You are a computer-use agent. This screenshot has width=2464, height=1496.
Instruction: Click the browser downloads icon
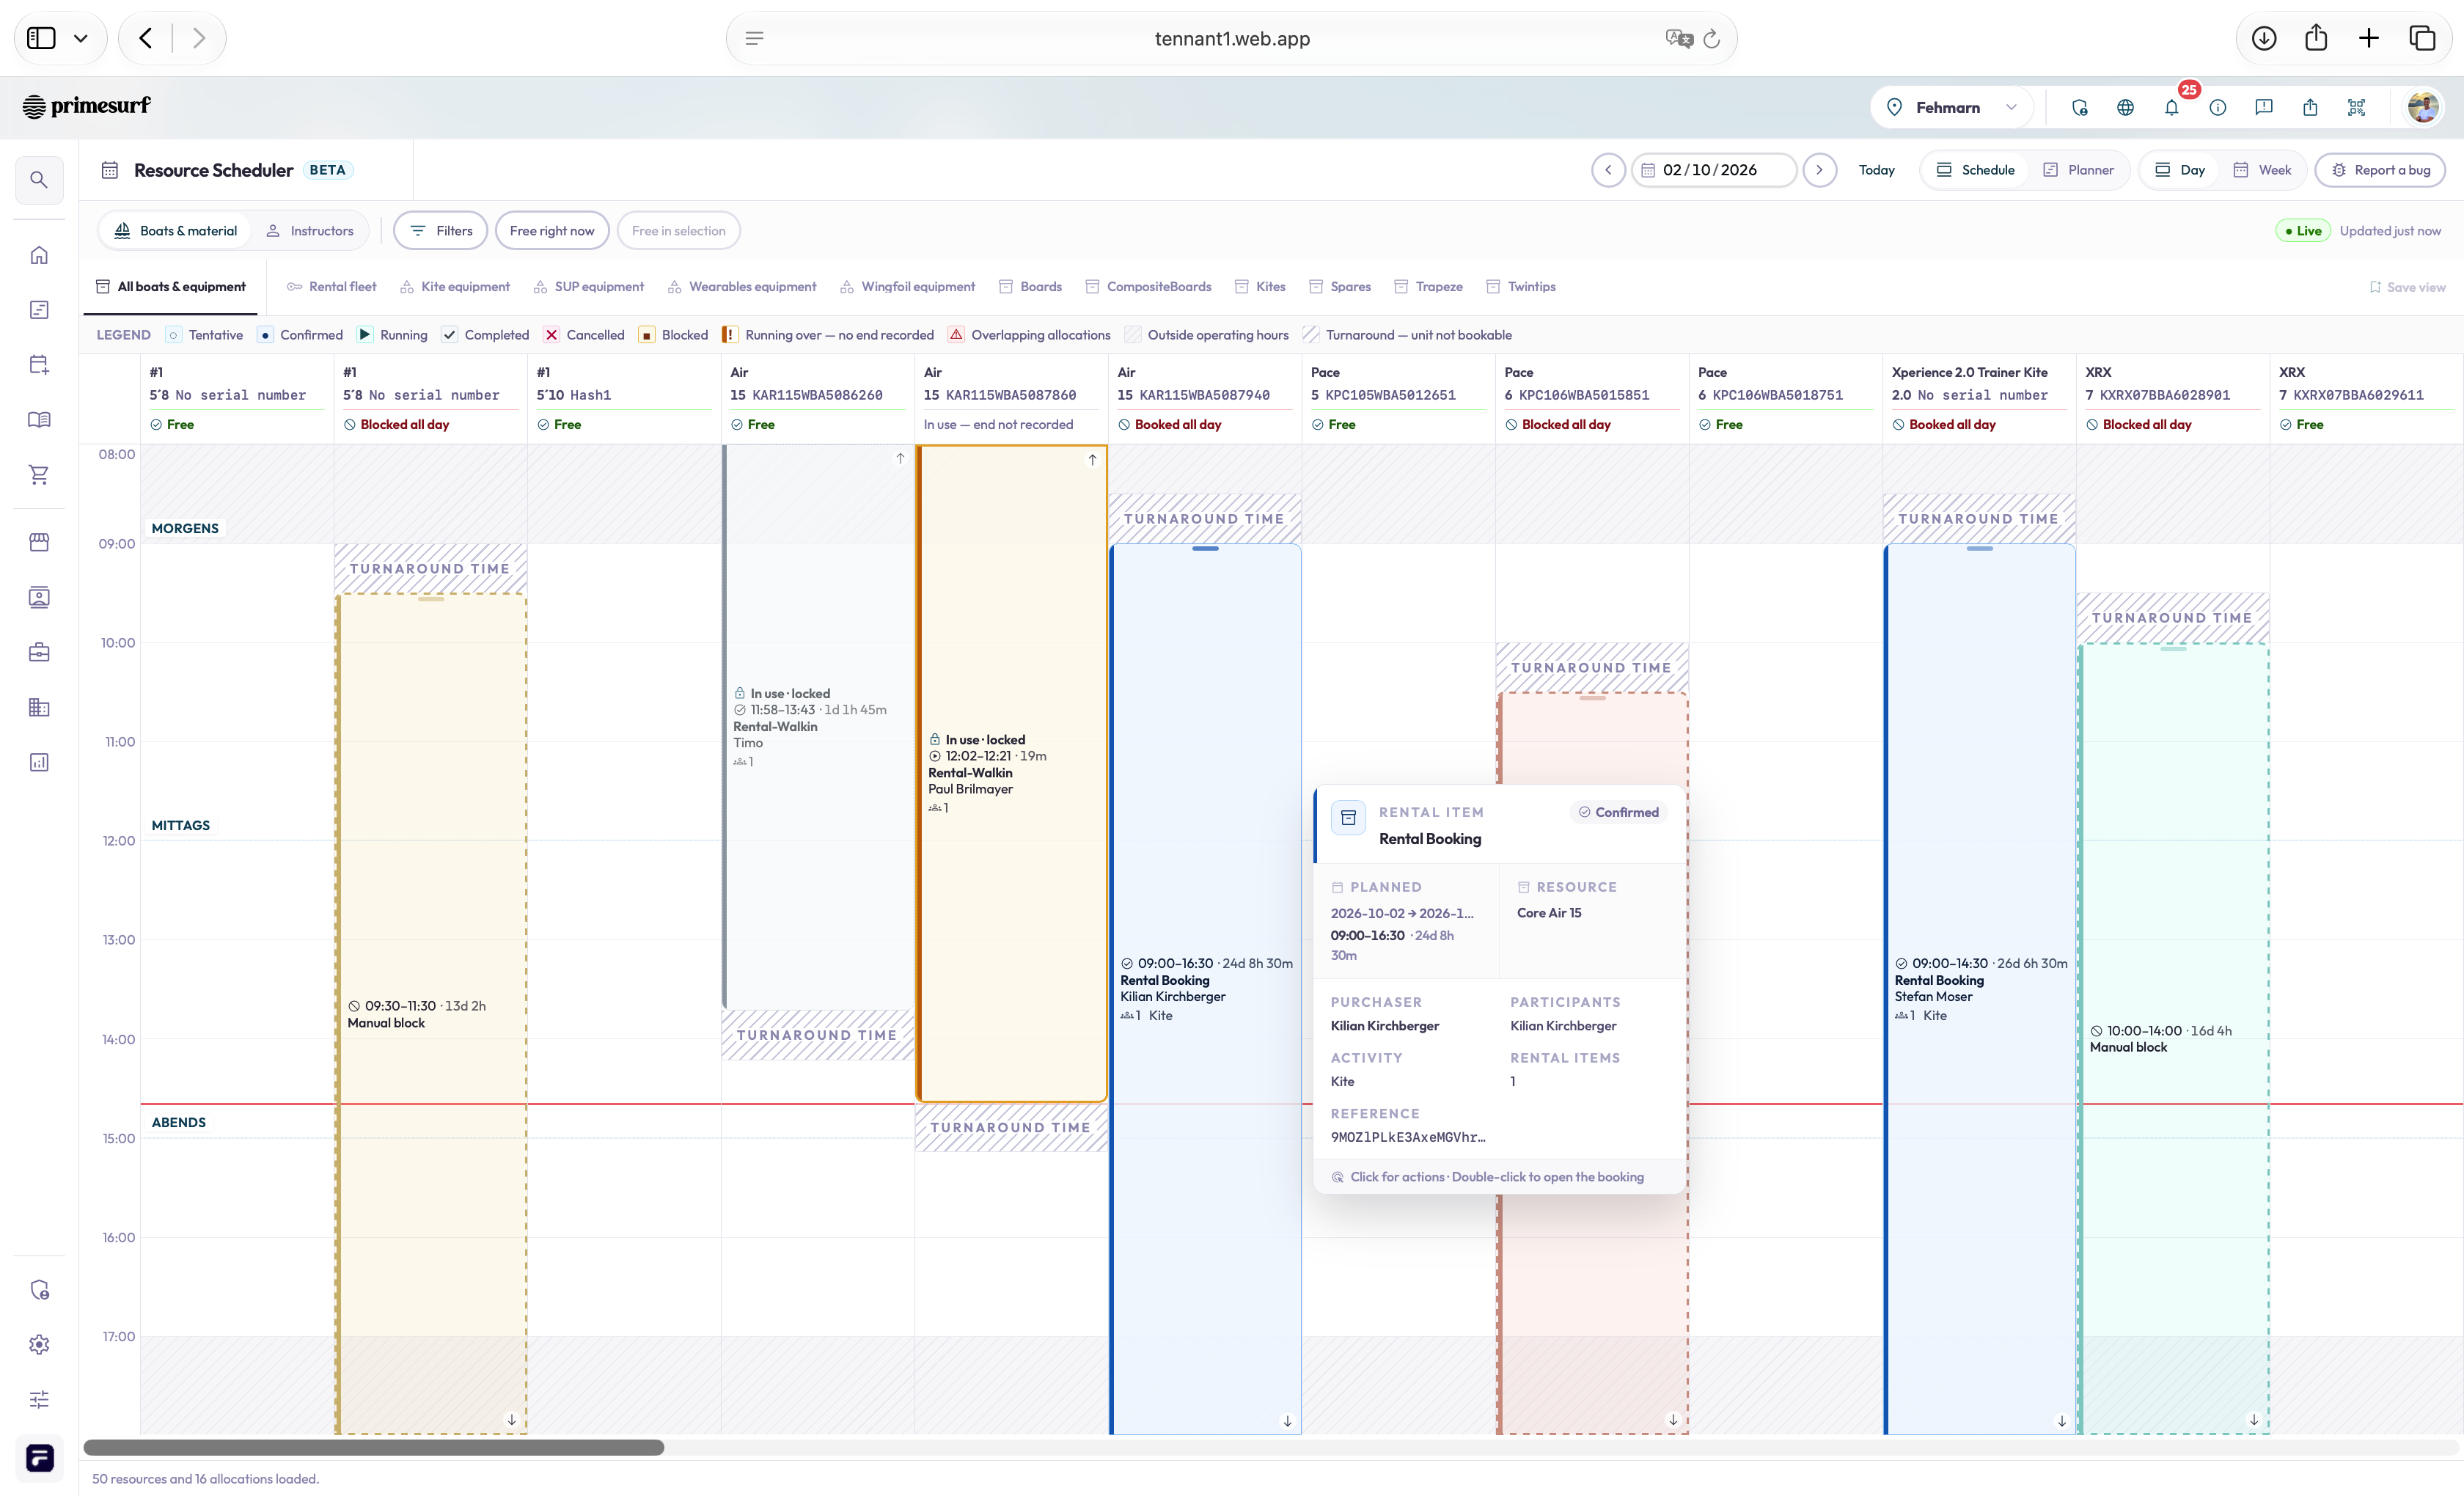point(2264,38)
